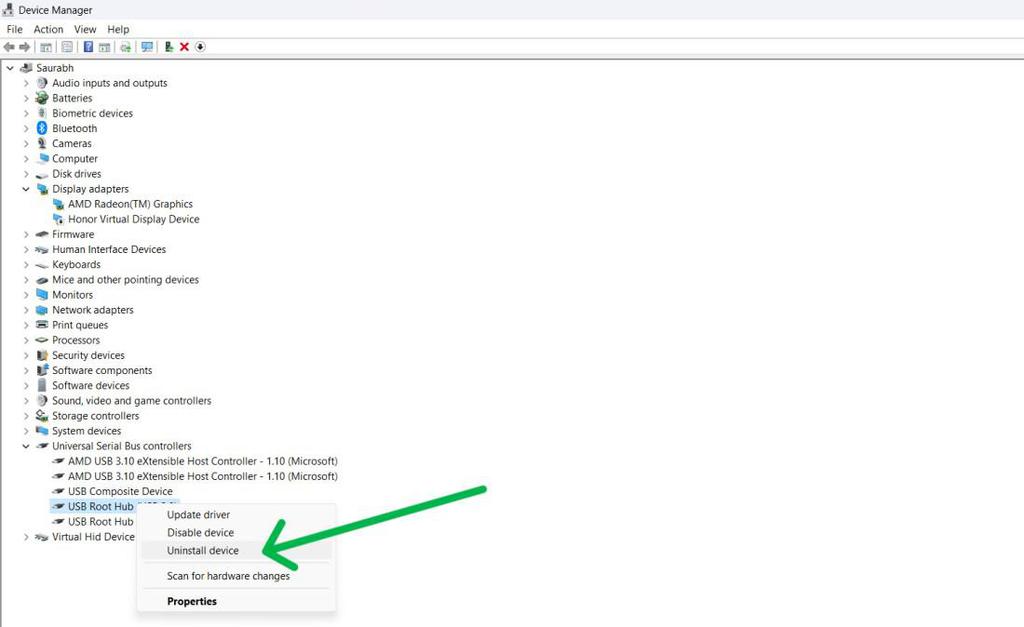
Task: Select the unhighlighted USB Root Hub entry
Action: coord(101,522)
